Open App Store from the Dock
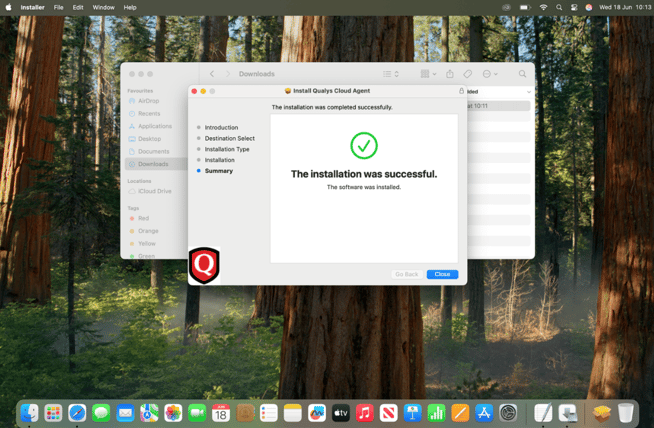Screen dimensions: 654x428 coord(484,413)
